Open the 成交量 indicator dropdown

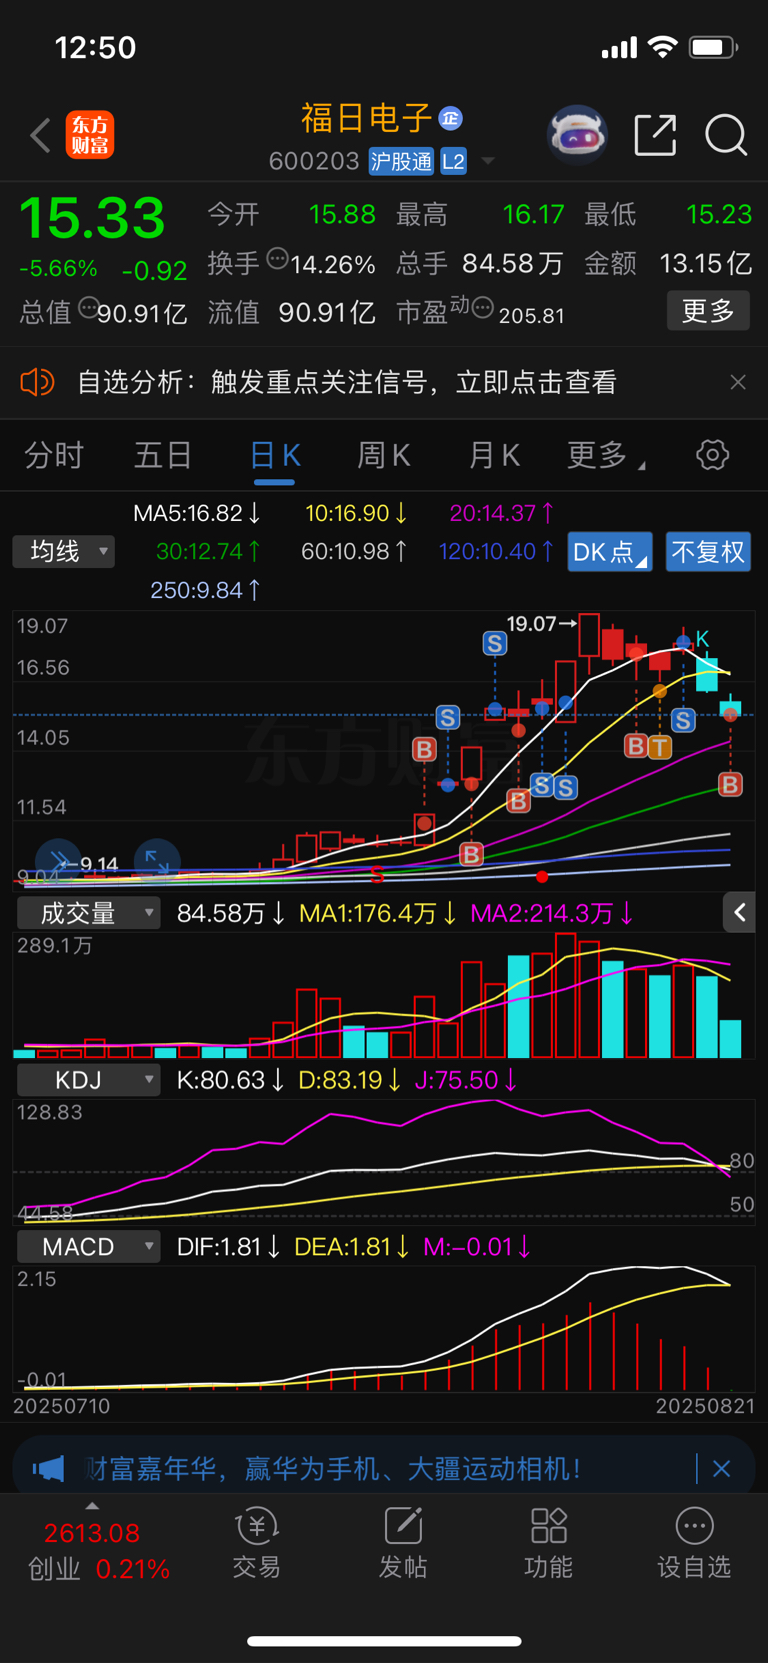[89, 912]
